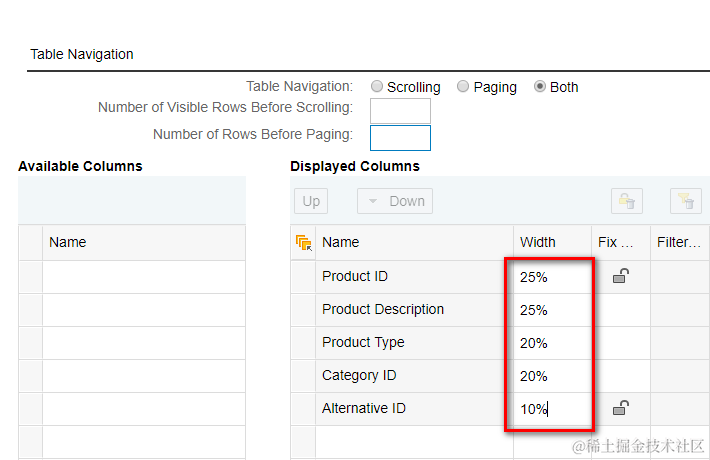Click the remove fixed column toolbar icon
The height and width of the screenshot is (460, 710).
(x=627, y=201)
